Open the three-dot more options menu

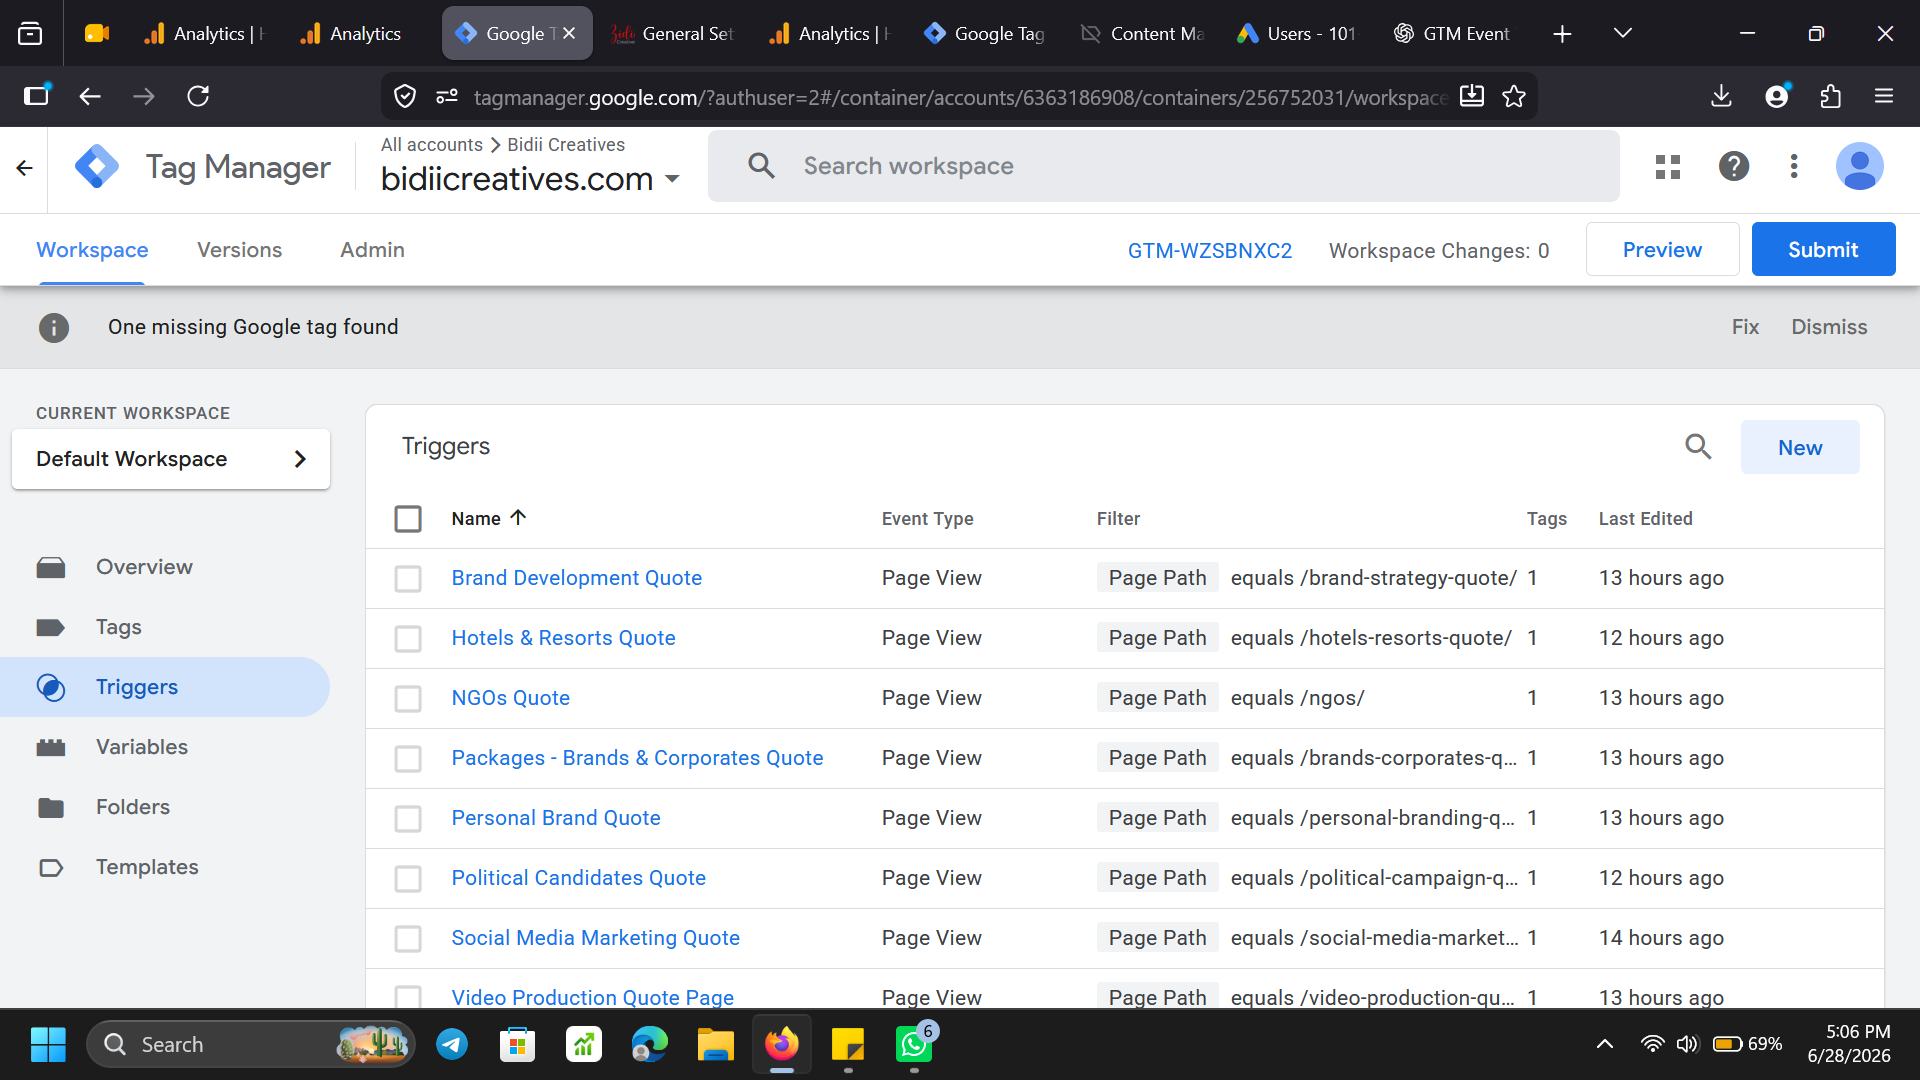pos(1794,166)
